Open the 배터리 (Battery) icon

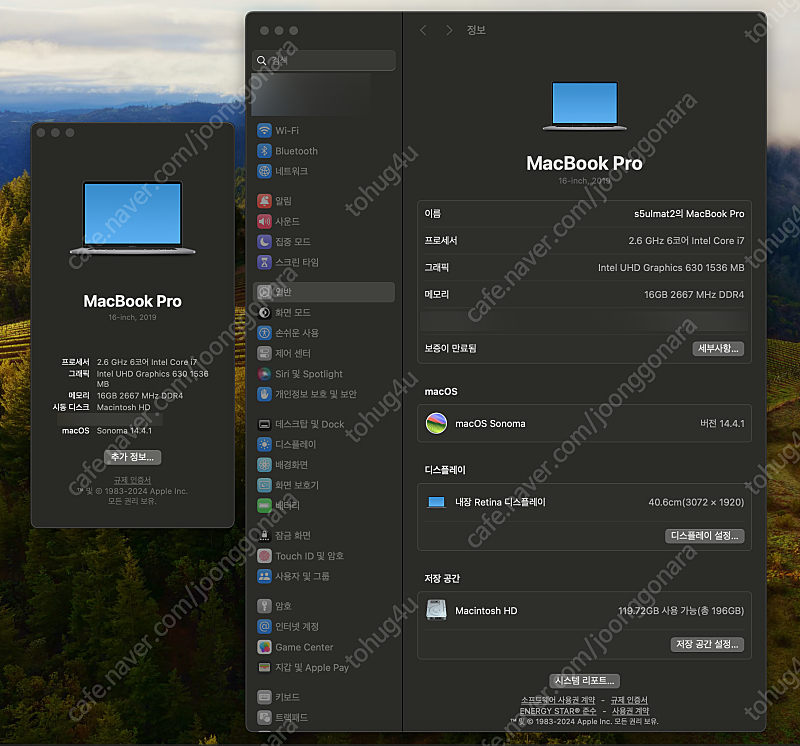tap(264, 506)
